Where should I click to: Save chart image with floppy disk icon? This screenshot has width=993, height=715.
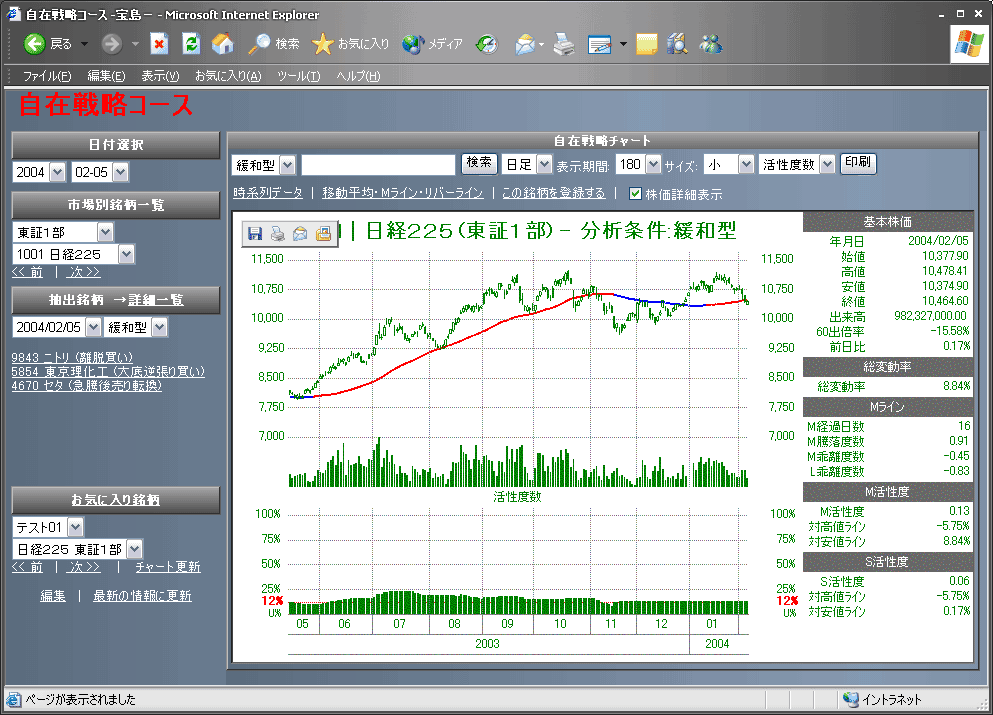255,234
